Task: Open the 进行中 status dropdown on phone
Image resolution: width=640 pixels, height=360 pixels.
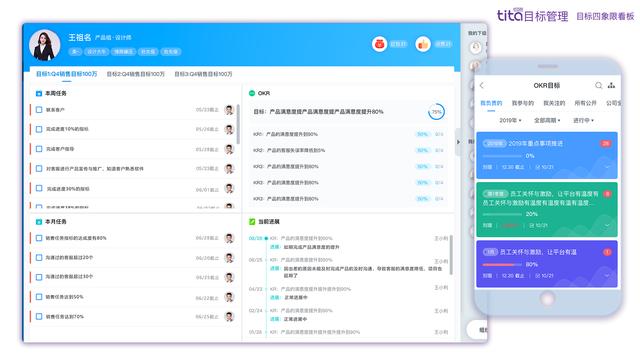Action: click(583, 120)
